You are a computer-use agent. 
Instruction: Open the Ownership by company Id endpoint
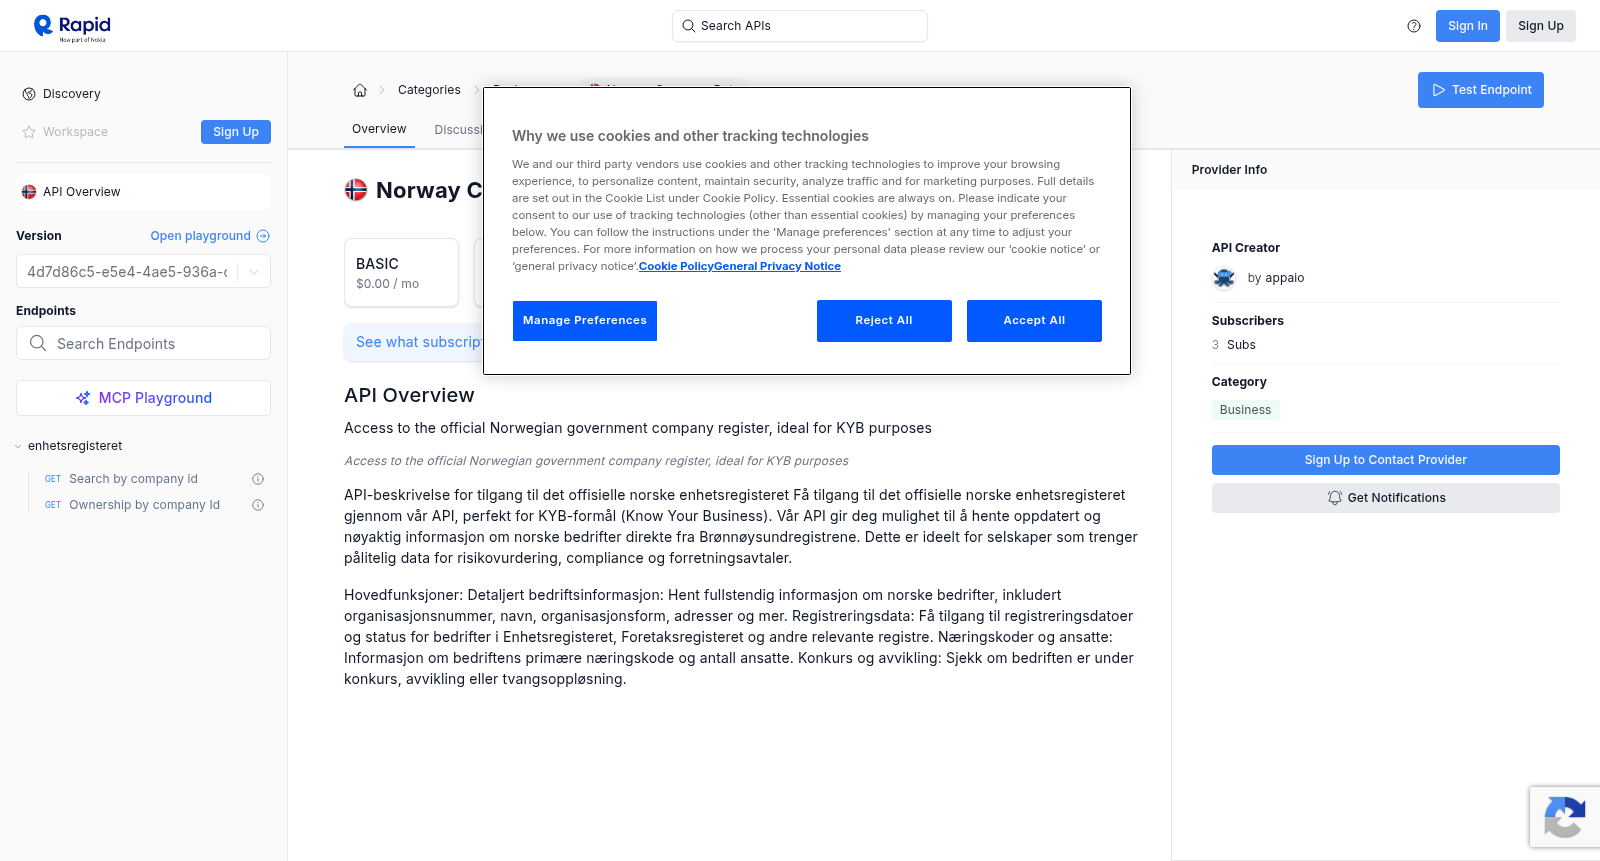pos(143,505)
